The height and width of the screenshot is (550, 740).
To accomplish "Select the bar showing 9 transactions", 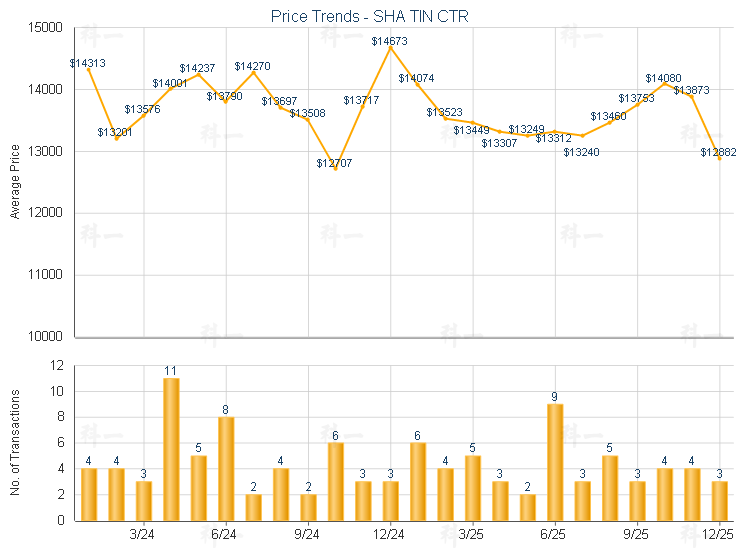I will (x=555, y=462).
